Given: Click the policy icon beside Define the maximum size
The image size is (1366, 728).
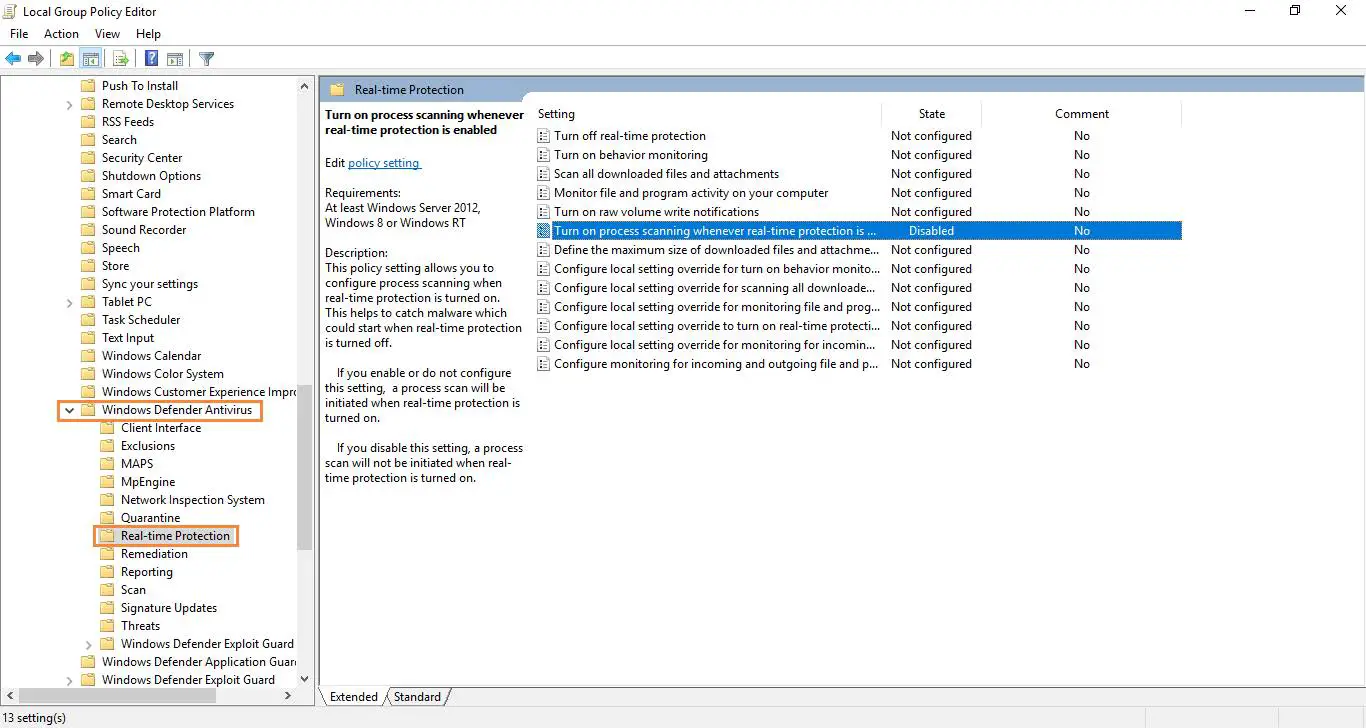Looking at the screenshot, I should click(x=544, y=250).
